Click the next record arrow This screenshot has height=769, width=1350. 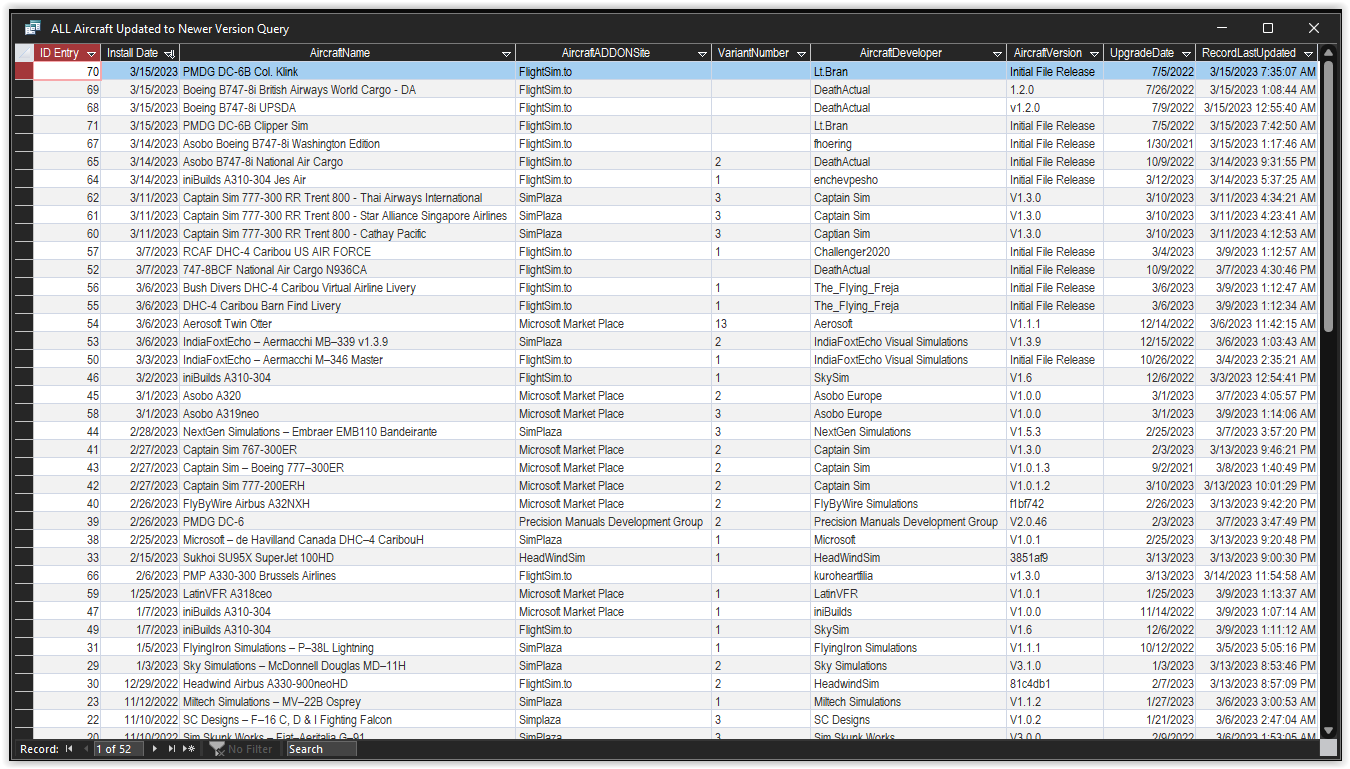[155, 749]
